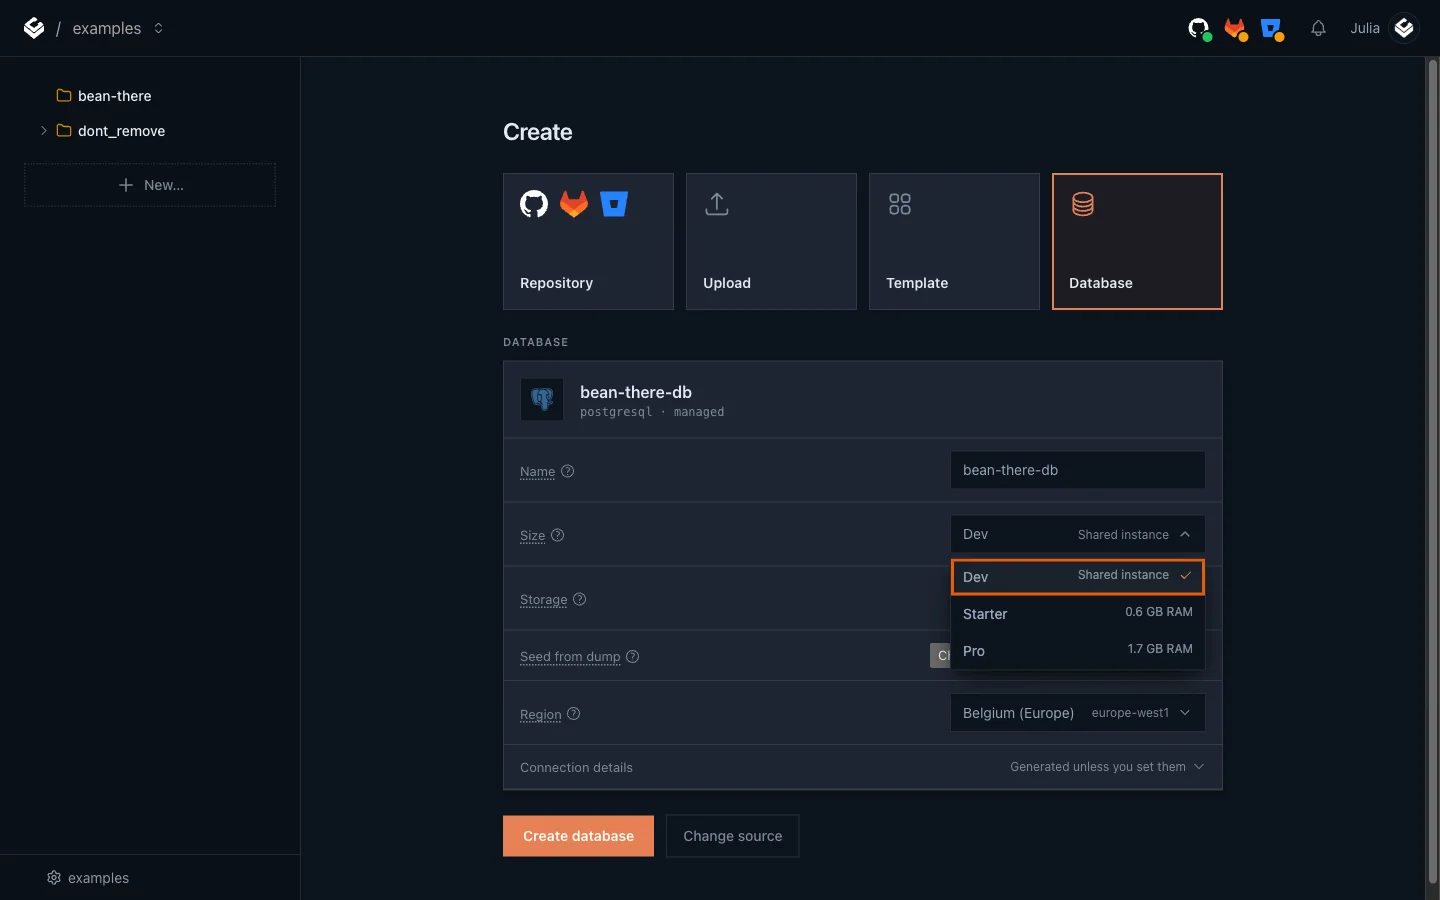The image size is (1440, 900).
Task: Open GitLab connection status icon in header
Action: (1236, 29)
